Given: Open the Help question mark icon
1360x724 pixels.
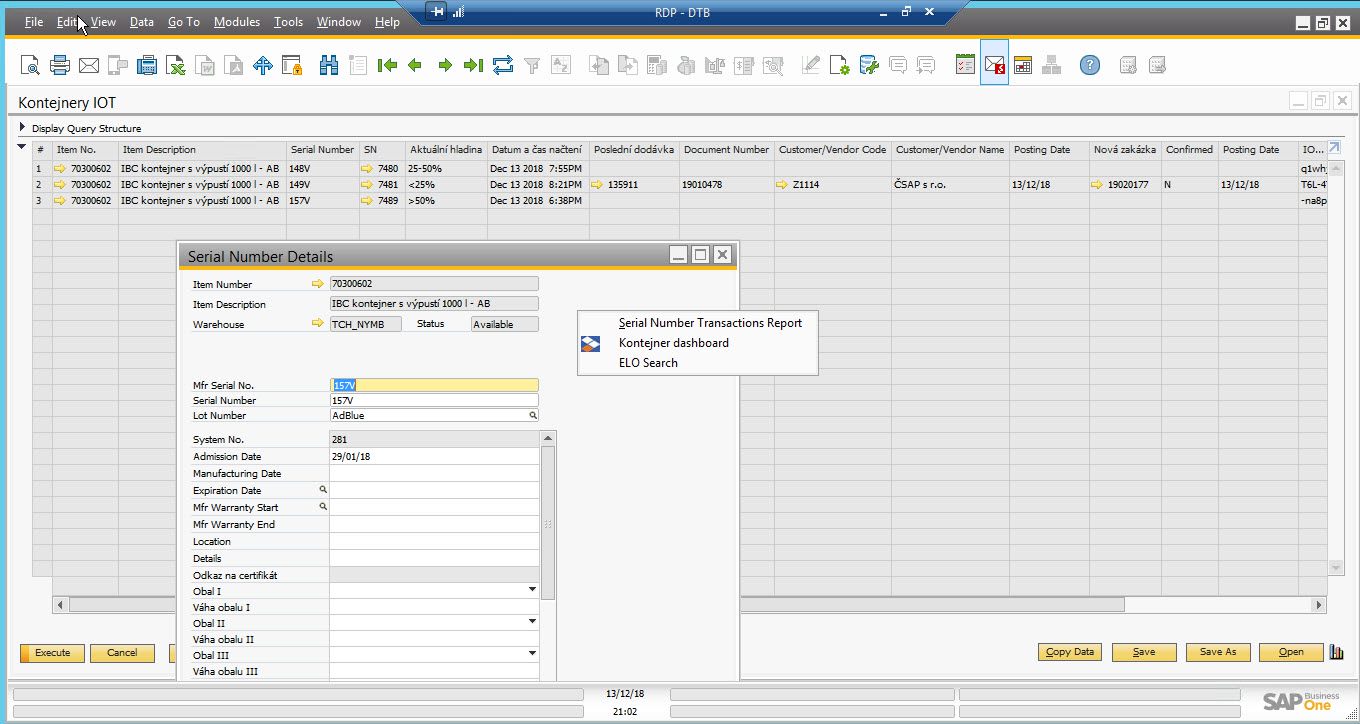Looking at the screenshot, I should (1090, 66).
